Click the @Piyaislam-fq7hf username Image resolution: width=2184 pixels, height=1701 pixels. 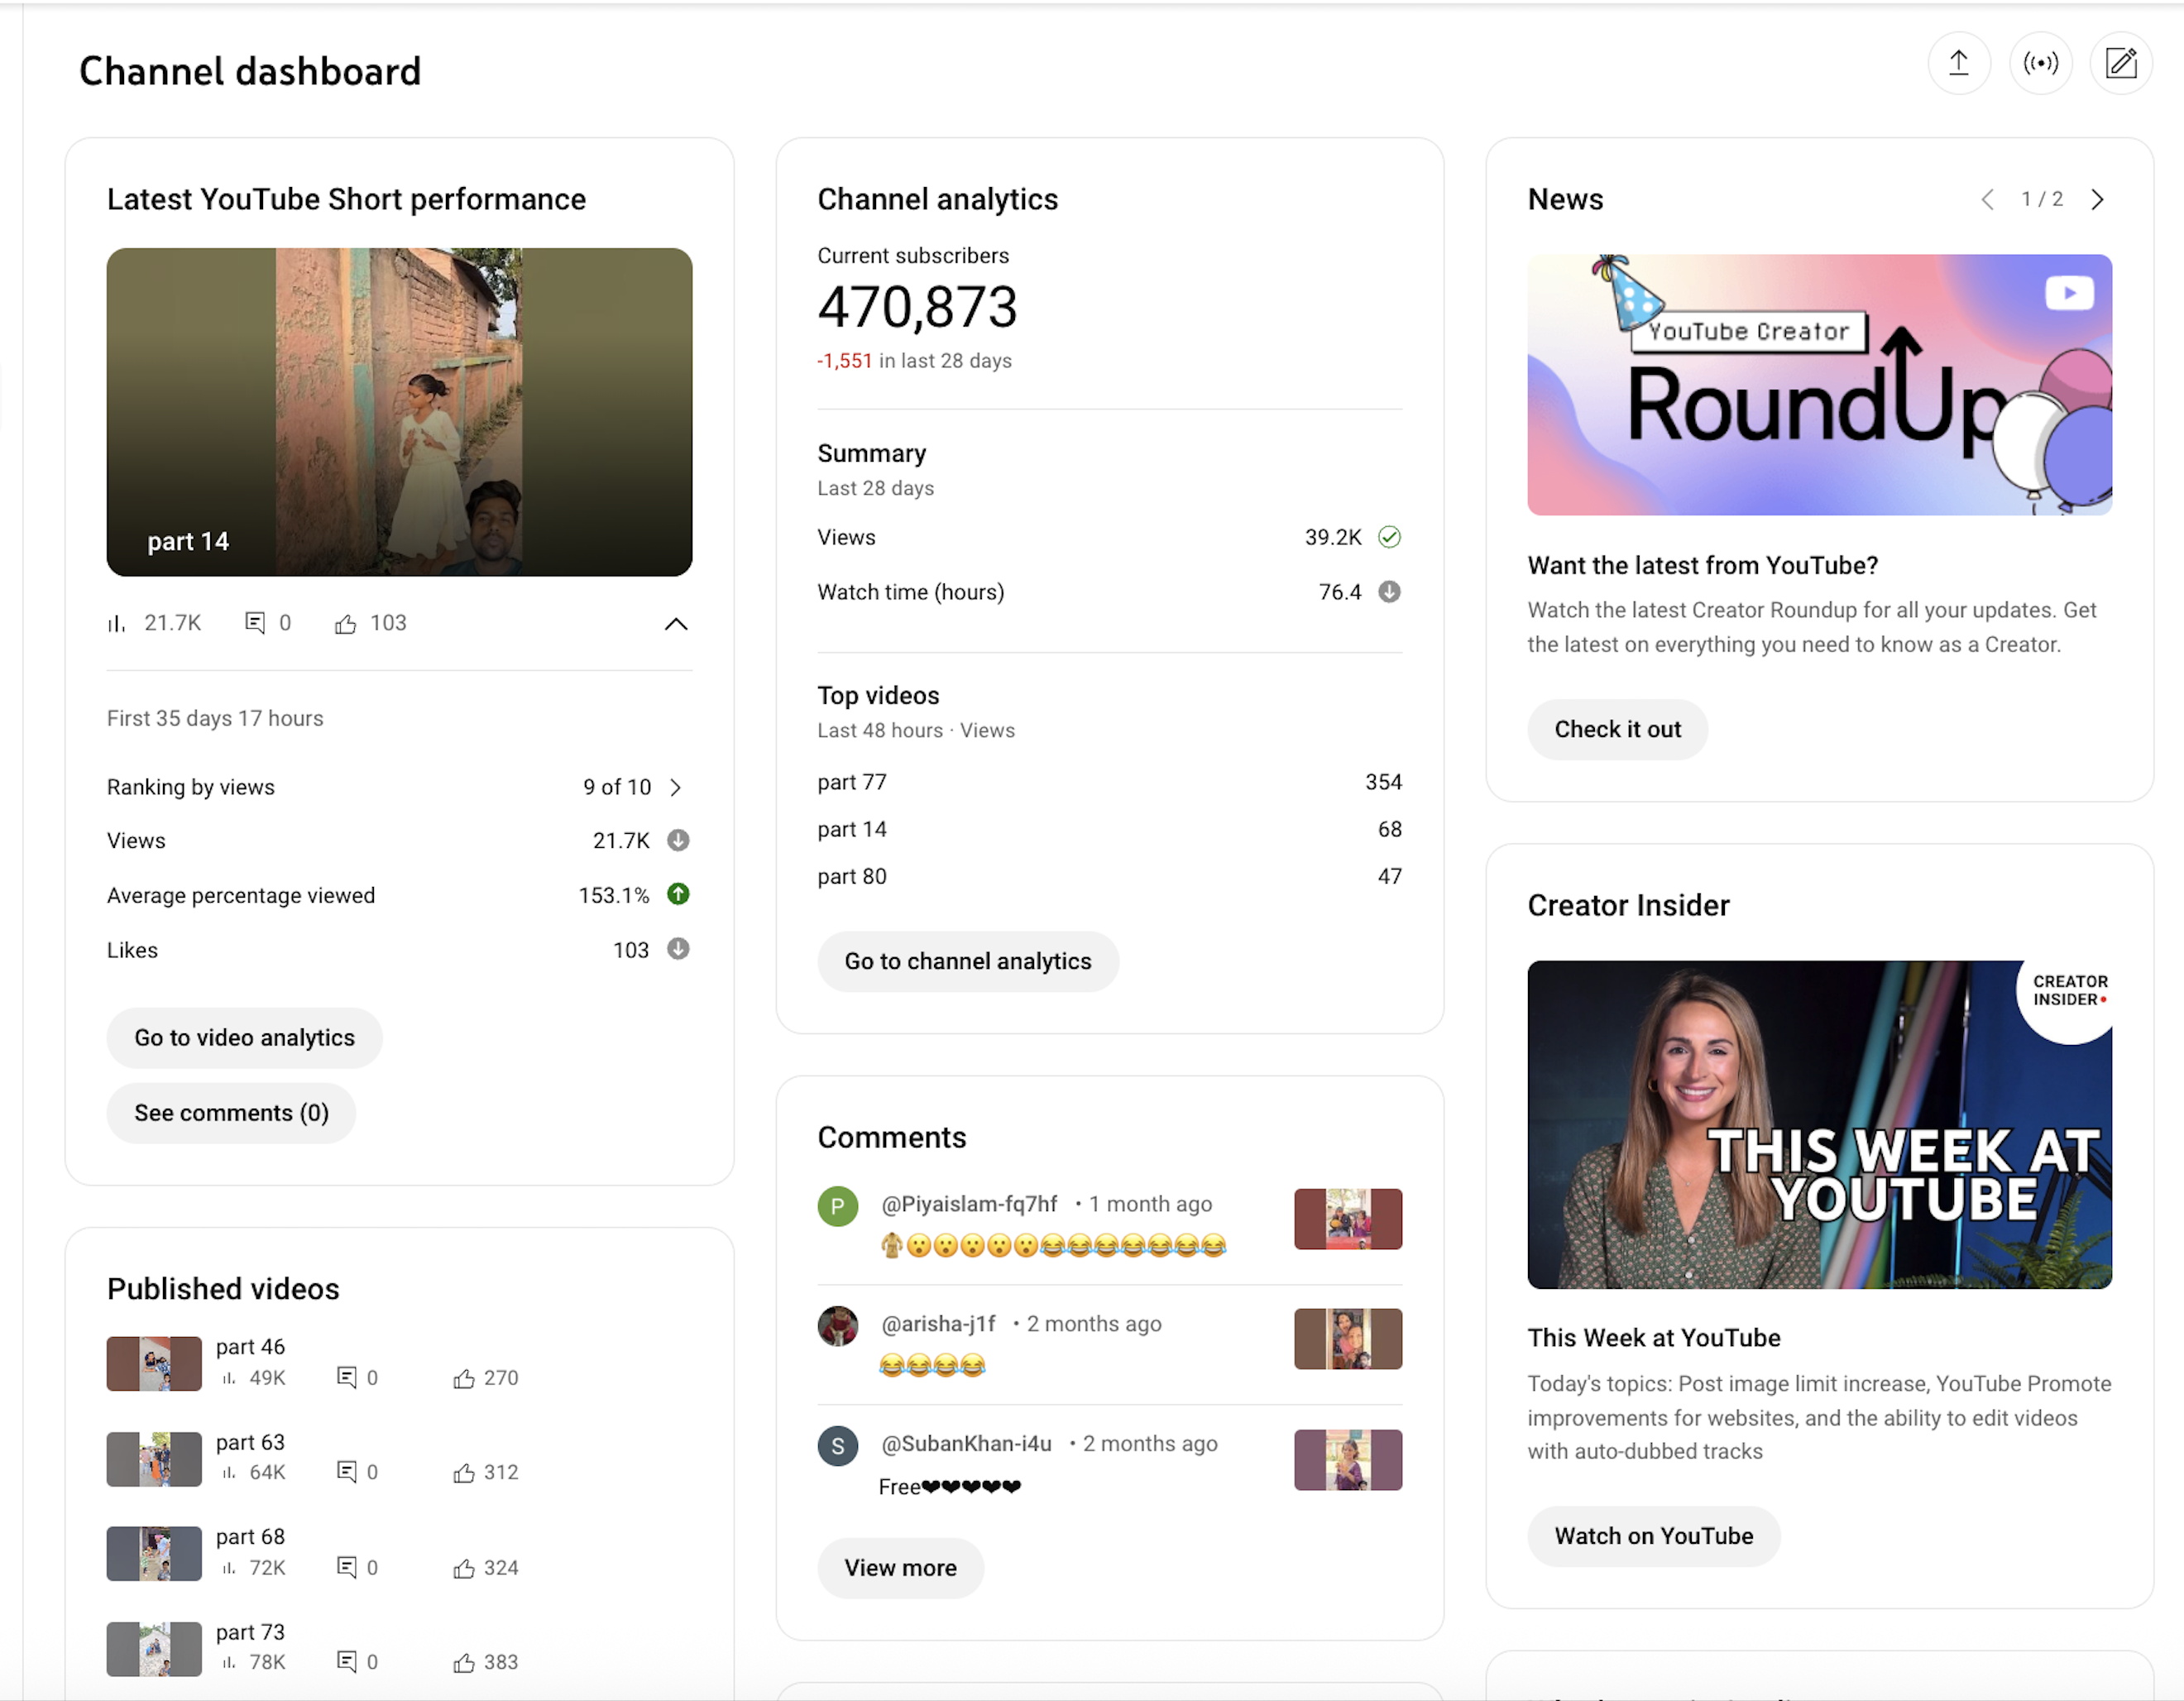[x=969, y=1204]
